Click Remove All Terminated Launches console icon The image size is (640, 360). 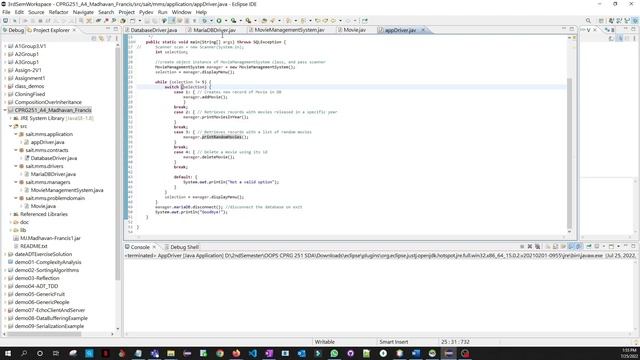538,247
